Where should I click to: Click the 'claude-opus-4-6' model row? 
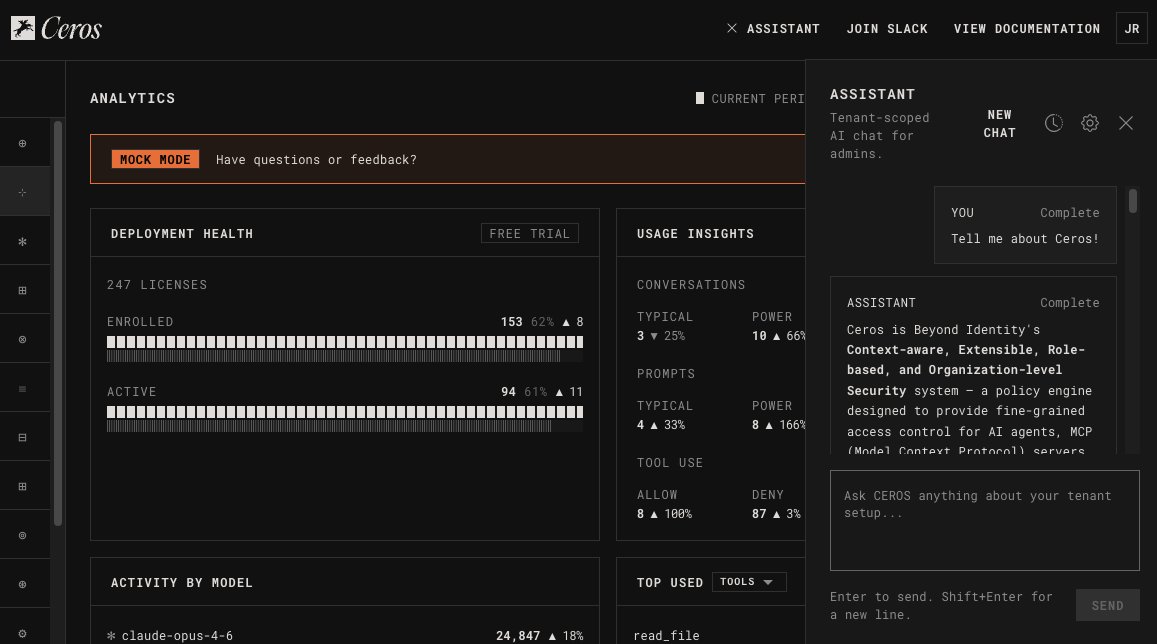345,635
